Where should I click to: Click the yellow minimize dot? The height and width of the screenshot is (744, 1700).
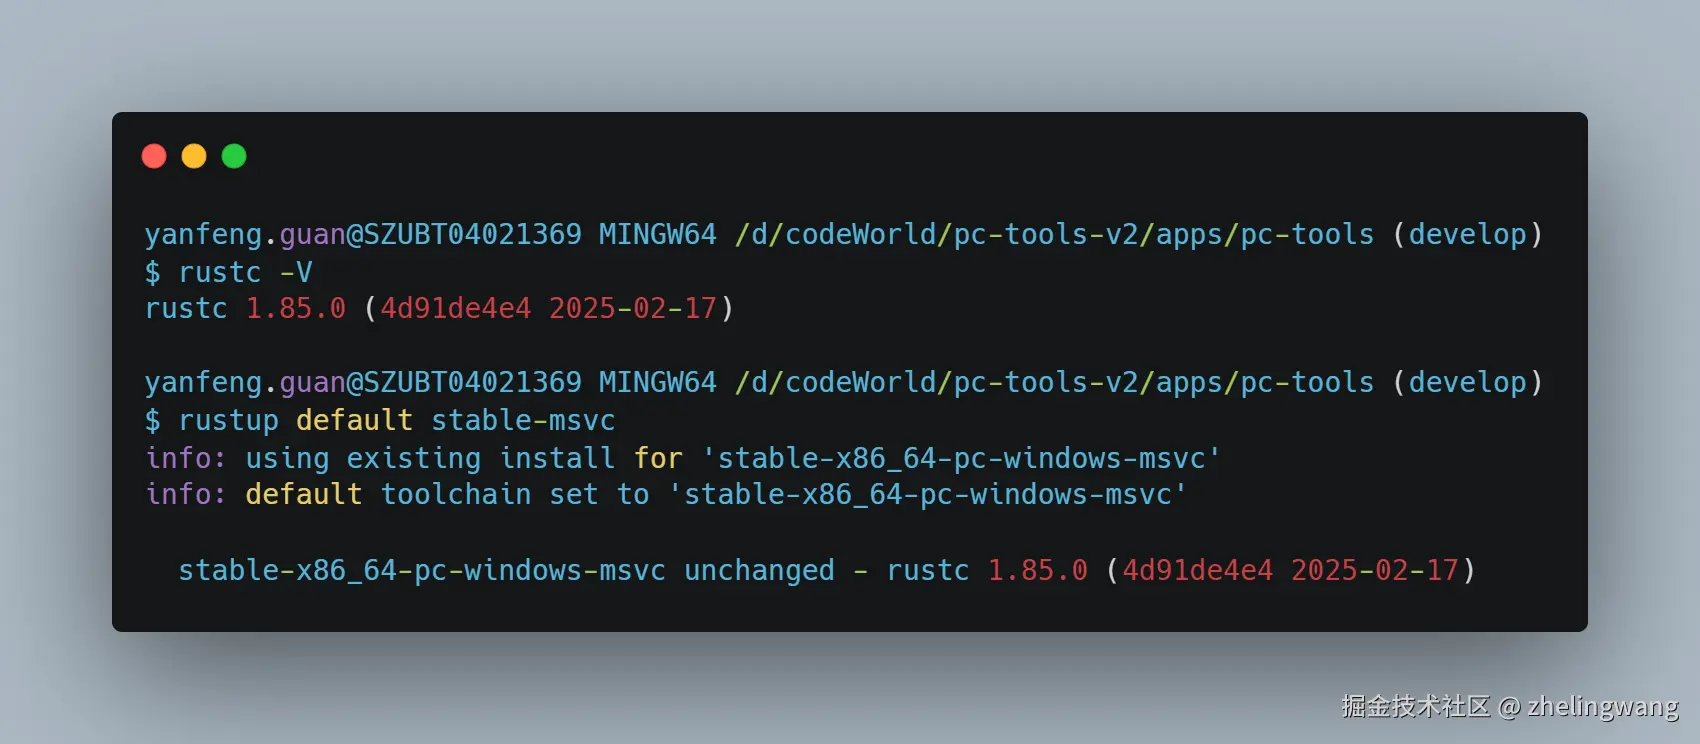[x=194, y=156]
